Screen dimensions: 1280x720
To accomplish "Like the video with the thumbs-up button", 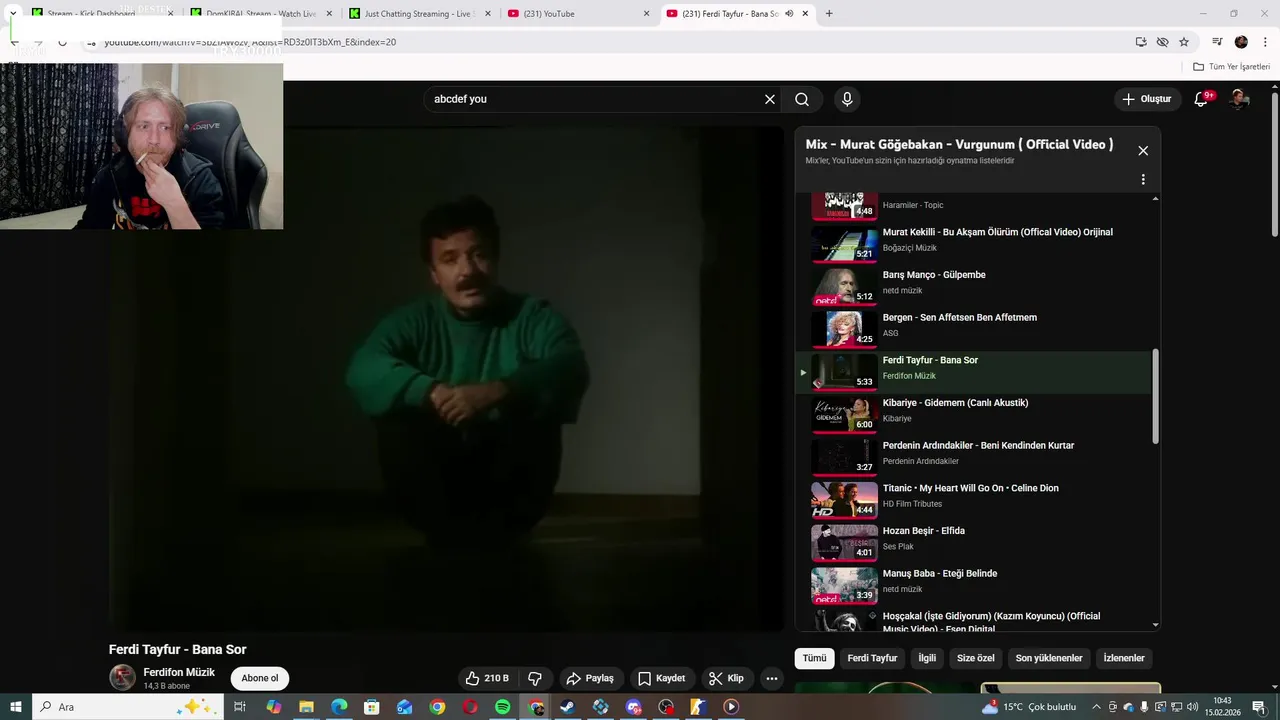I will coord(488,678).
